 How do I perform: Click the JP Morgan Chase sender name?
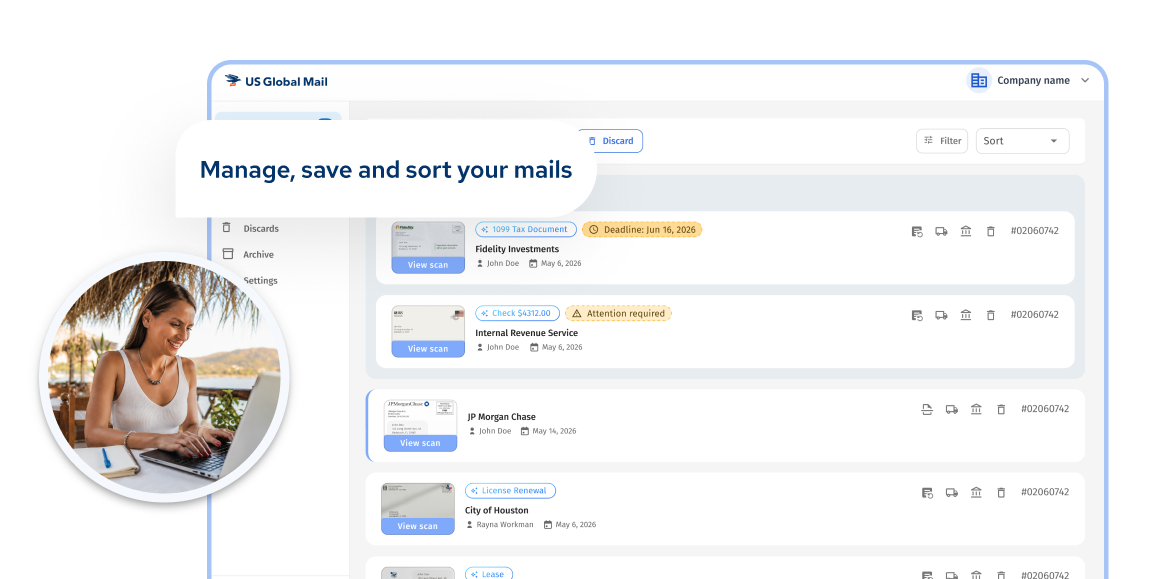click(502, 417)
